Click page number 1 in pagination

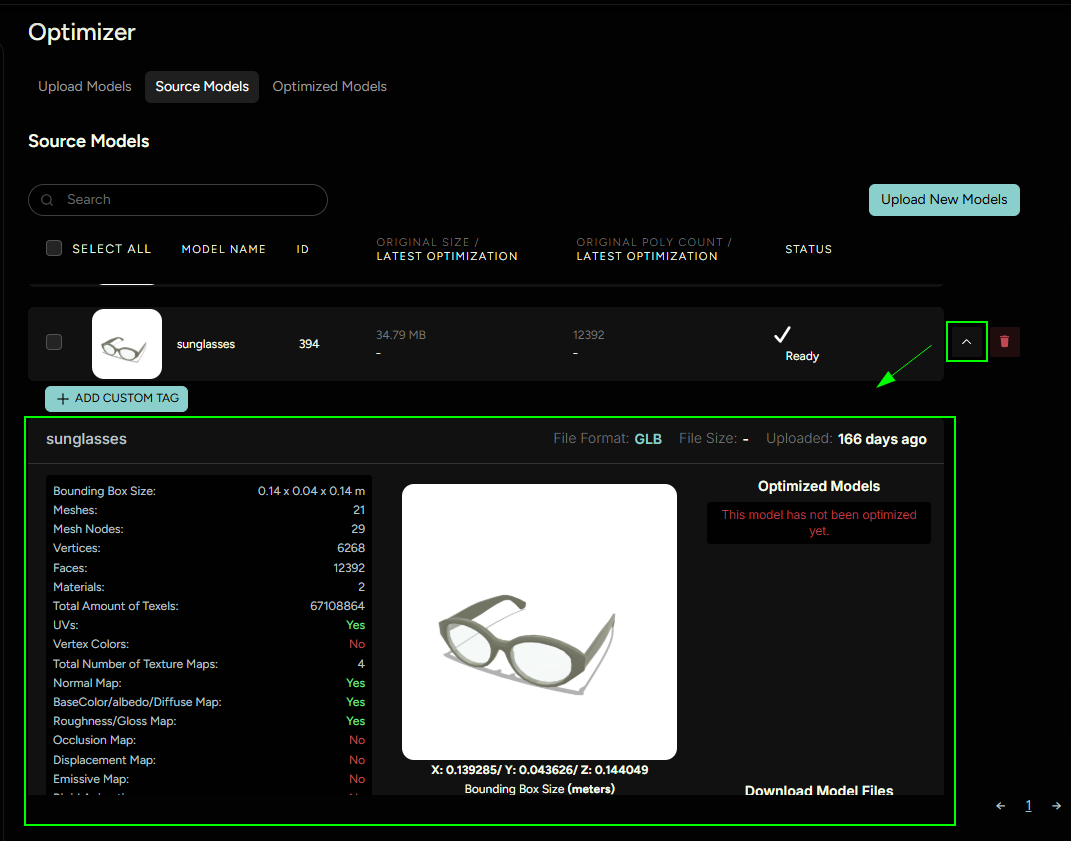1028,806
